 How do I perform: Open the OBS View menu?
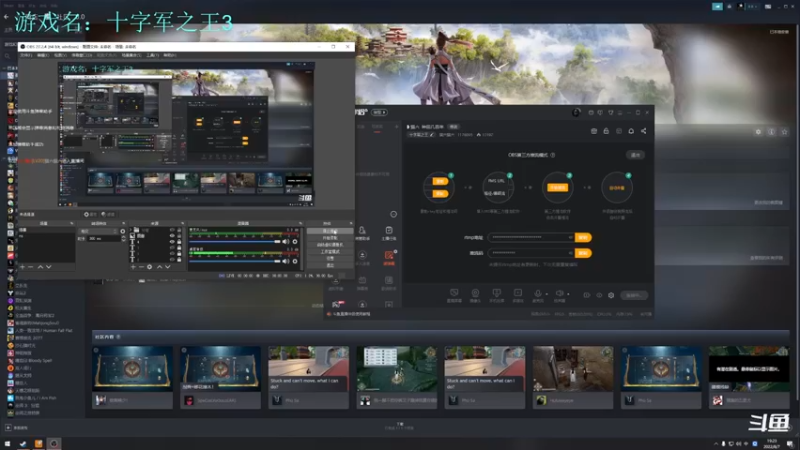pos(60,55)
